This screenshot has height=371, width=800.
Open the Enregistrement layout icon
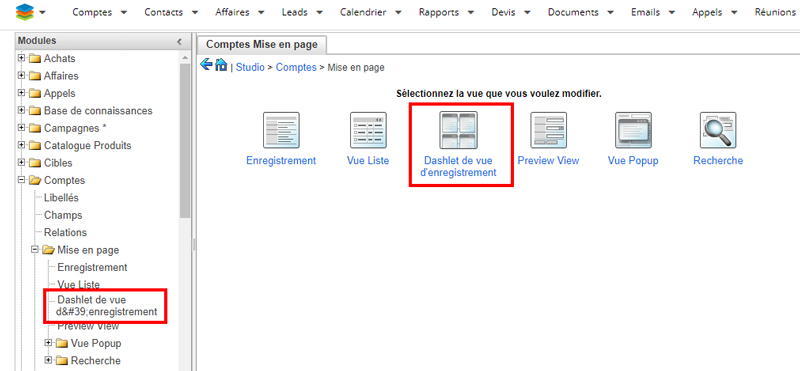[x=281, y=130]
